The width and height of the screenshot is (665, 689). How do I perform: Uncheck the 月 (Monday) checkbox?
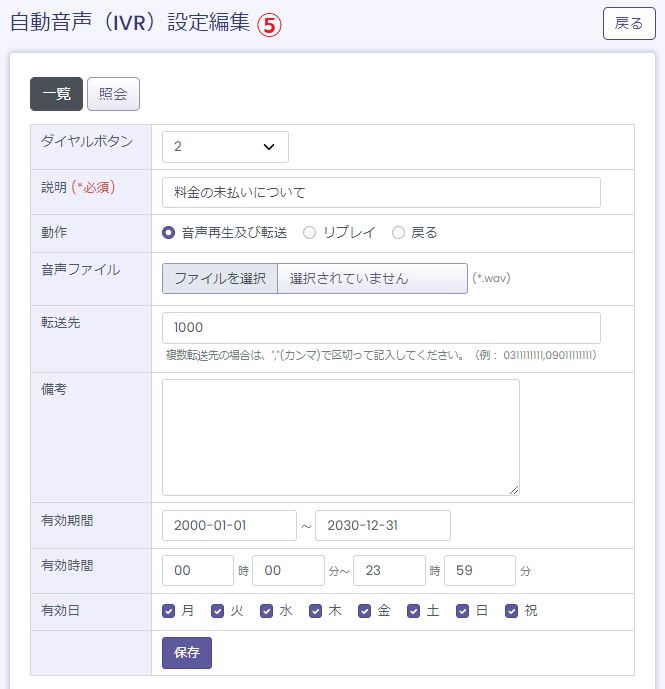click(169, 611)
